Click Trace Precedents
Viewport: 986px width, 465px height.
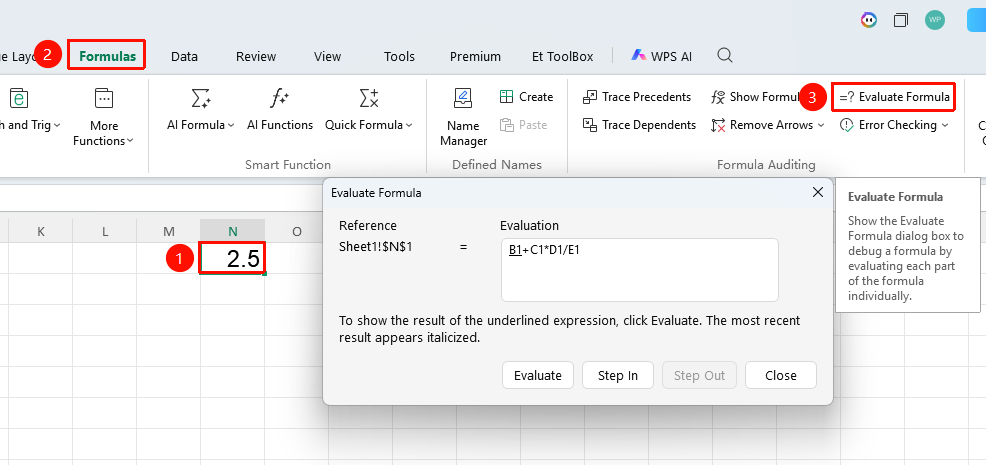[637, 97]
